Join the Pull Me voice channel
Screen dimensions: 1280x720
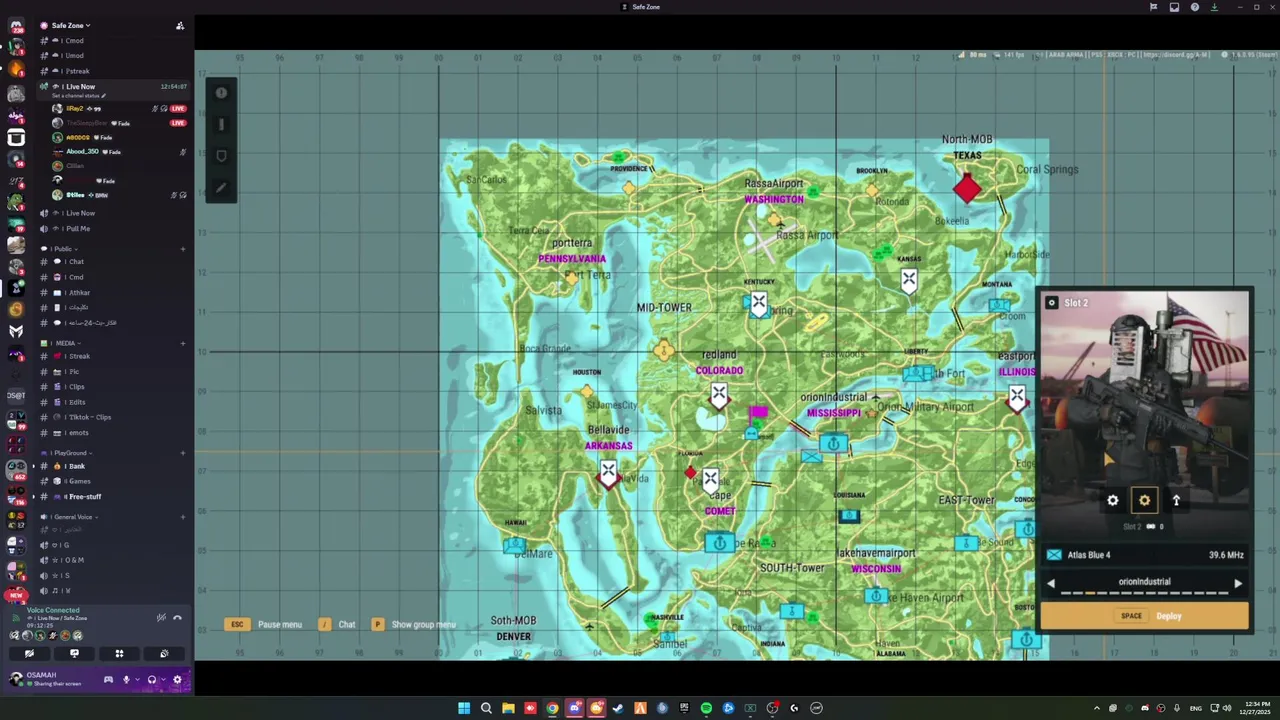point(112,228)
